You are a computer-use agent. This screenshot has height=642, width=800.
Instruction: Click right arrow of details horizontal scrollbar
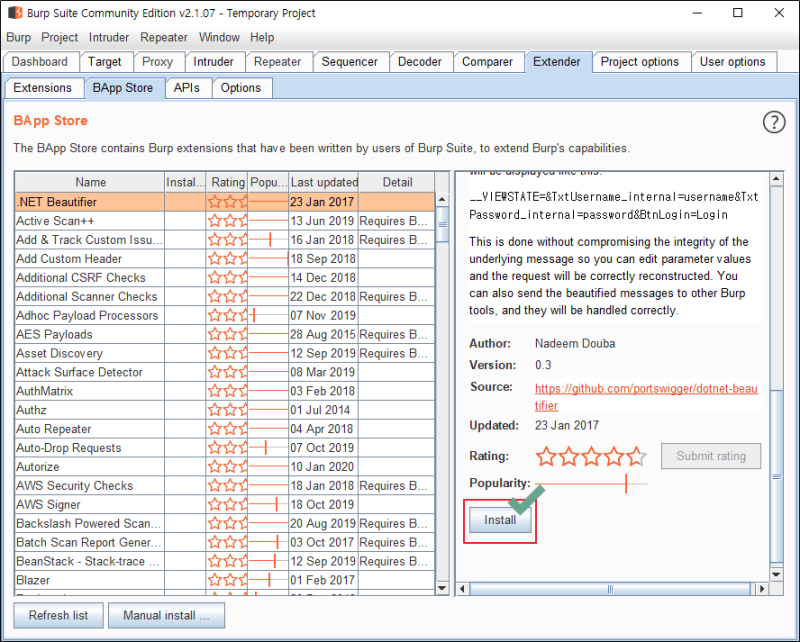[762, 588]
